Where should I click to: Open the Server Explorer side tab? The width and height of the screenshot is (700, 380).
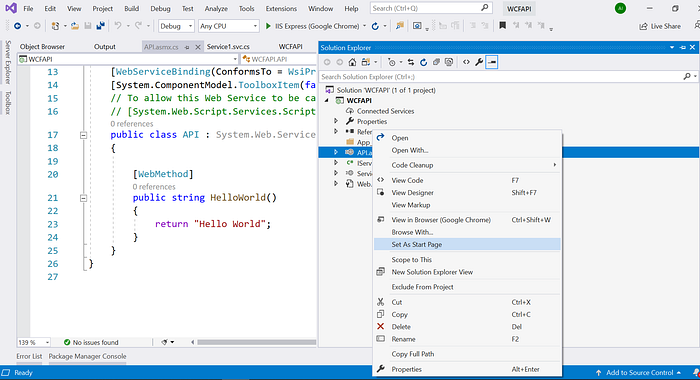8,62
